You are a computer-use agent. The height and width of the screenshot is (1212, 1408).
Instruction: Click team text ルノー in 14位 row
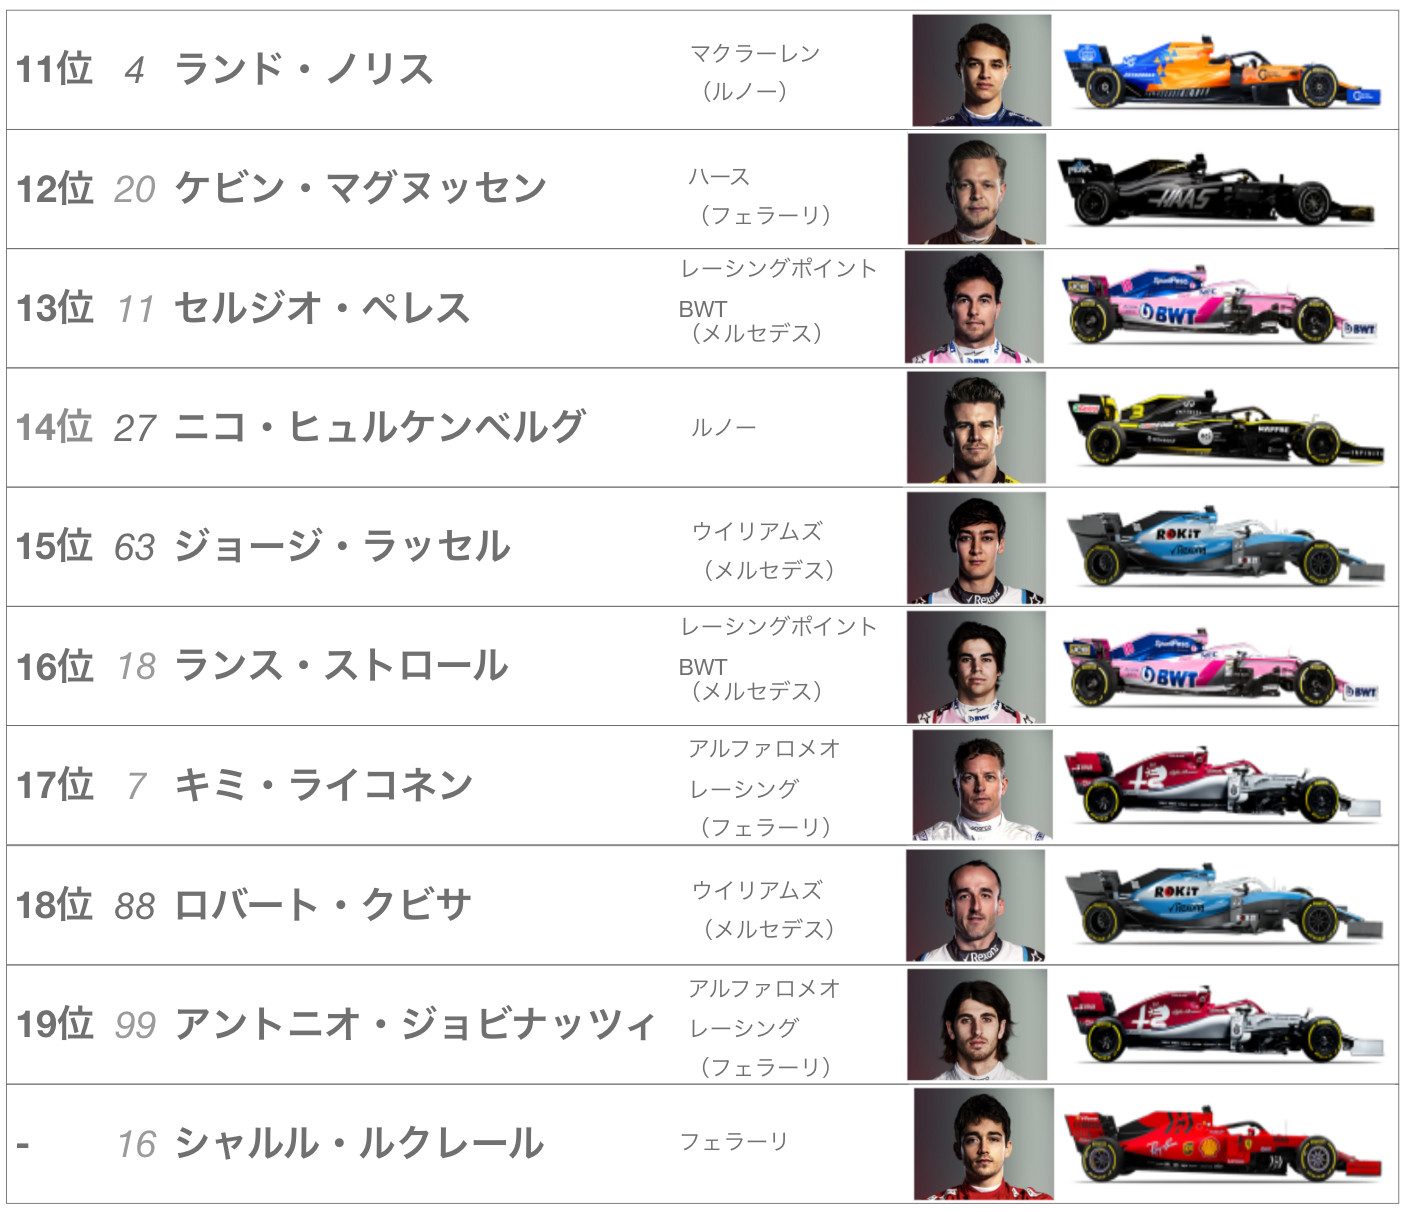(724, 428)
